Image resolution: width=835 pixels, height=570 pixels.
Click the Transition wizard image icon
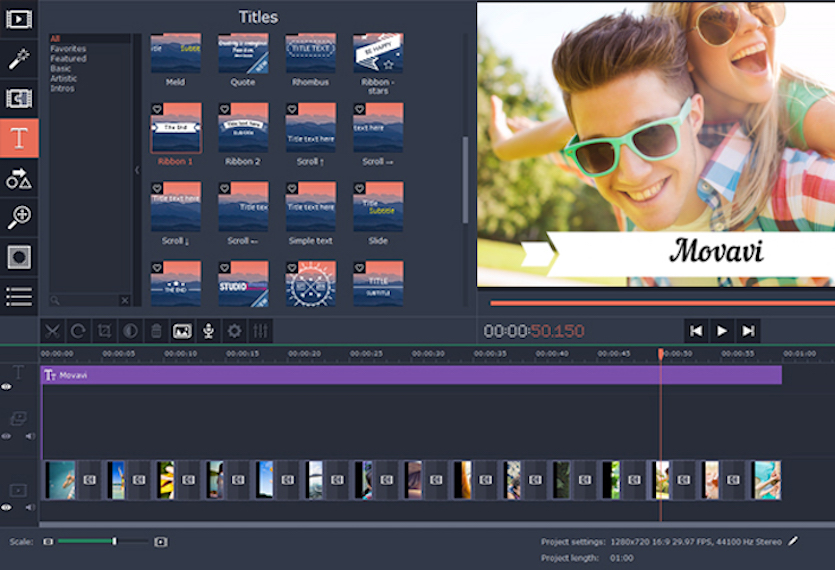pos(182,331)
